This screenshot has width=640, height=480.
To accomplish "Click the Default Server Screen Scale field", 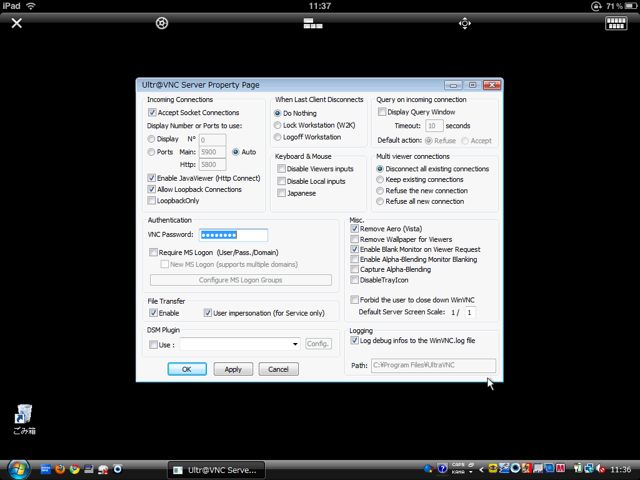I will click(x=470, y=313).
